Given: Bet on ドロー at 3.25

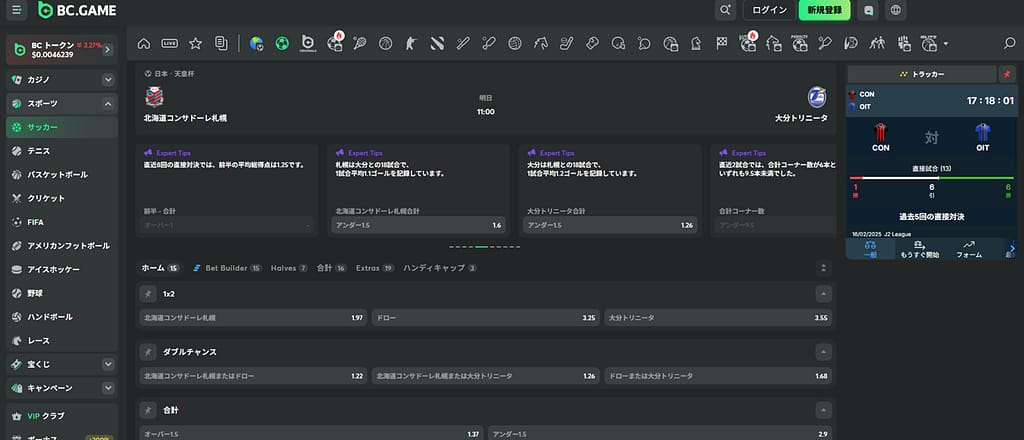Looking at the screenshot, I should pos(485,318).
